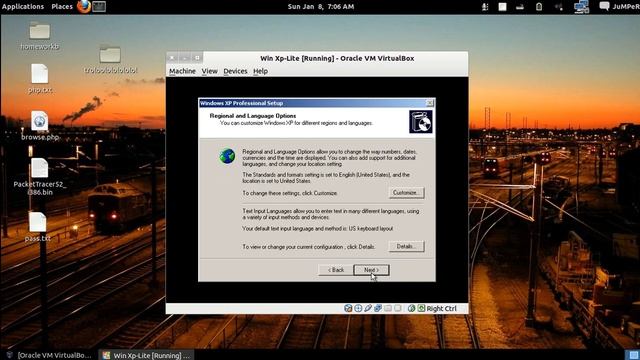Click the green host key capture icon
The image size is (640, 360).
[x=421, y=308]
